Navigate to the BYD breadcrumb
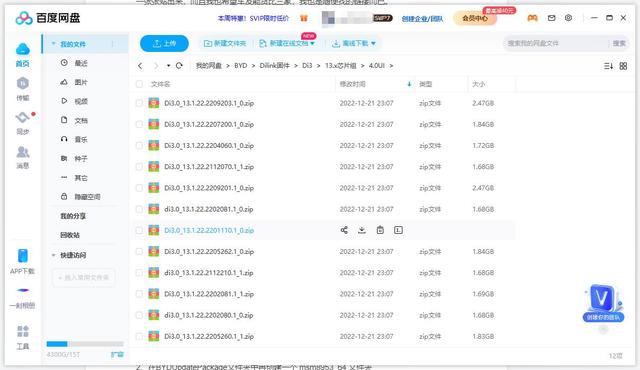 click(x=240, y=66)
